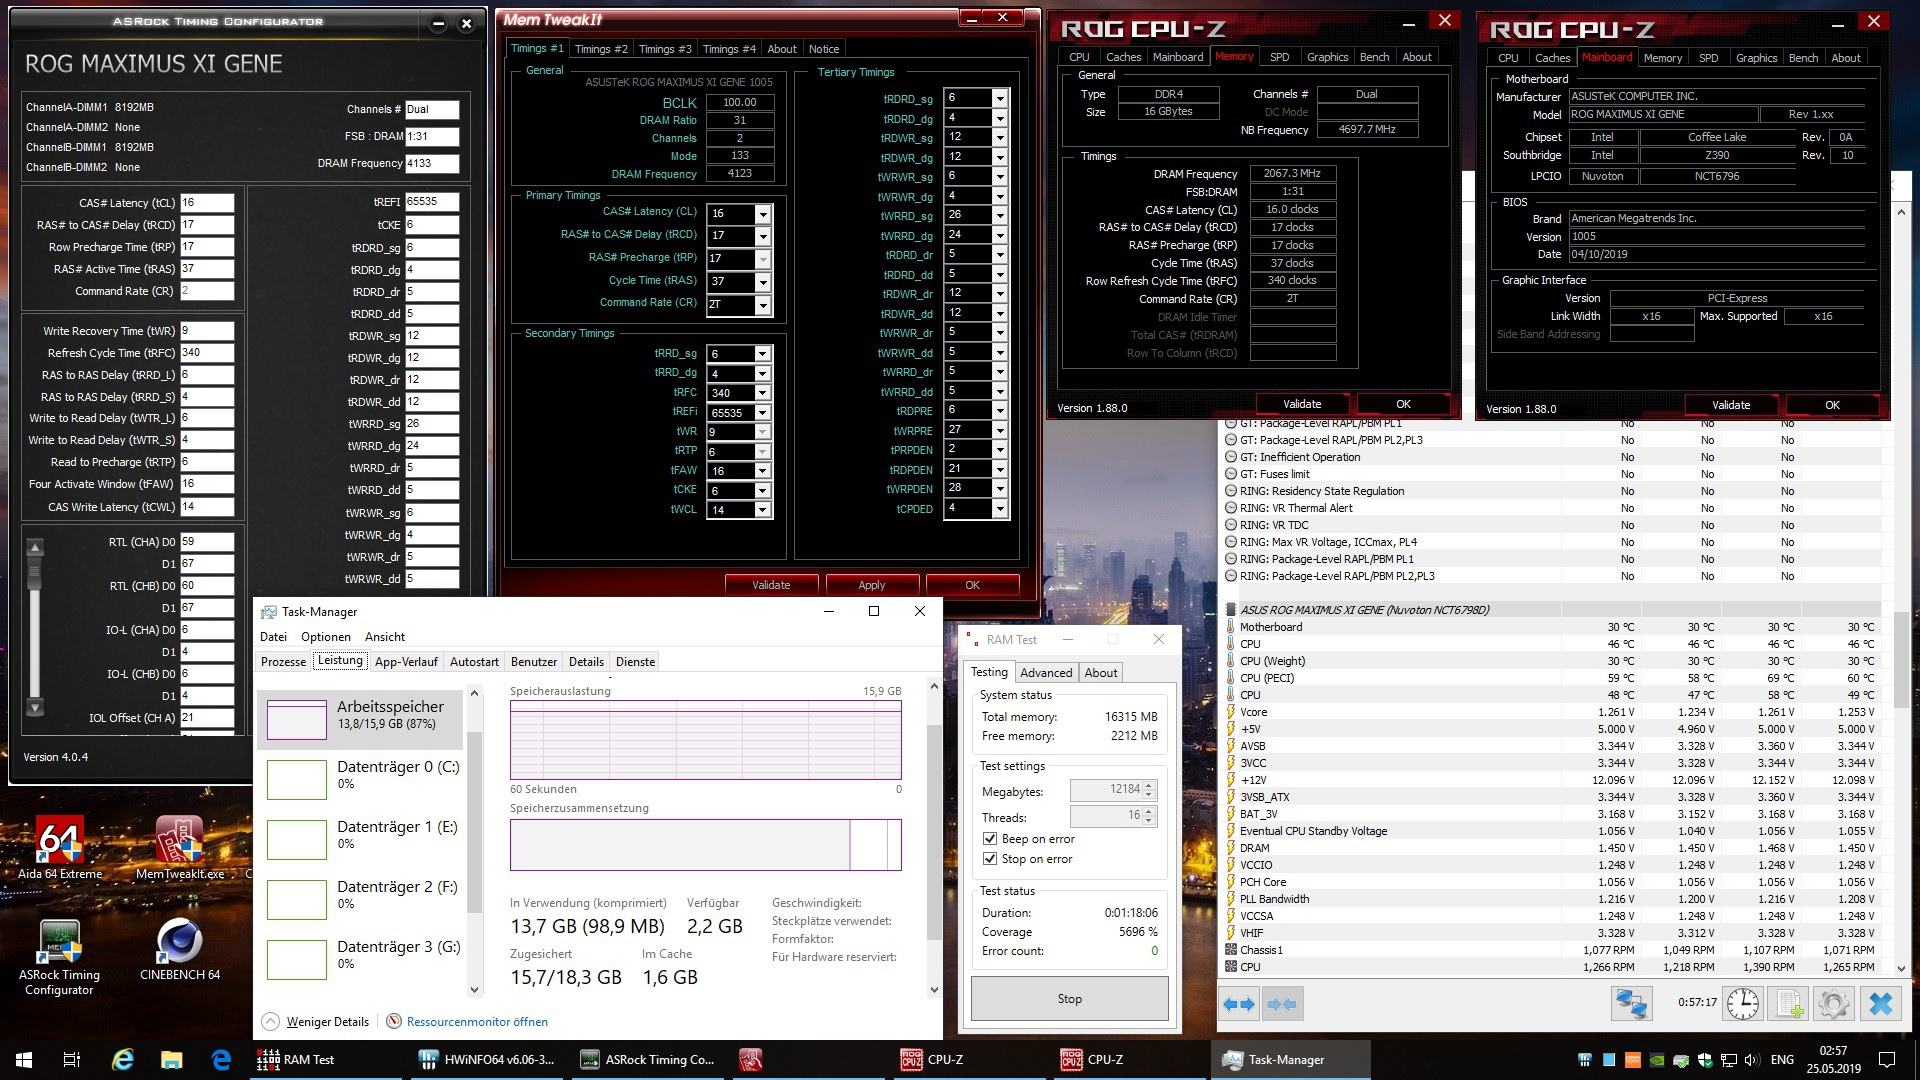The height and width of the screenshot is (1080, 1920).
Task: Click HWiNFO expand columns arrows icon
Action: point(1239,1004)
